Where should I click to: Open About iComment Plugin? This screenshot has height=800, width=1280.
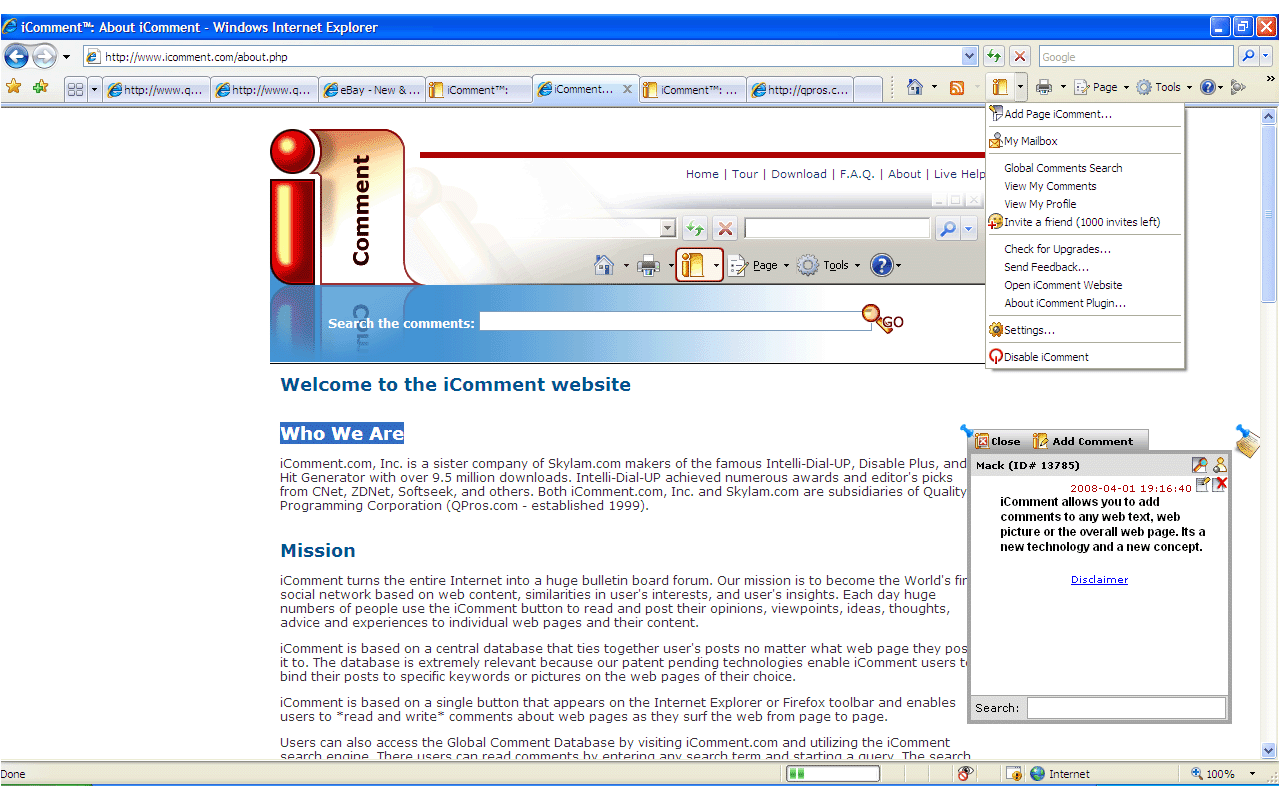[1085, 303]
